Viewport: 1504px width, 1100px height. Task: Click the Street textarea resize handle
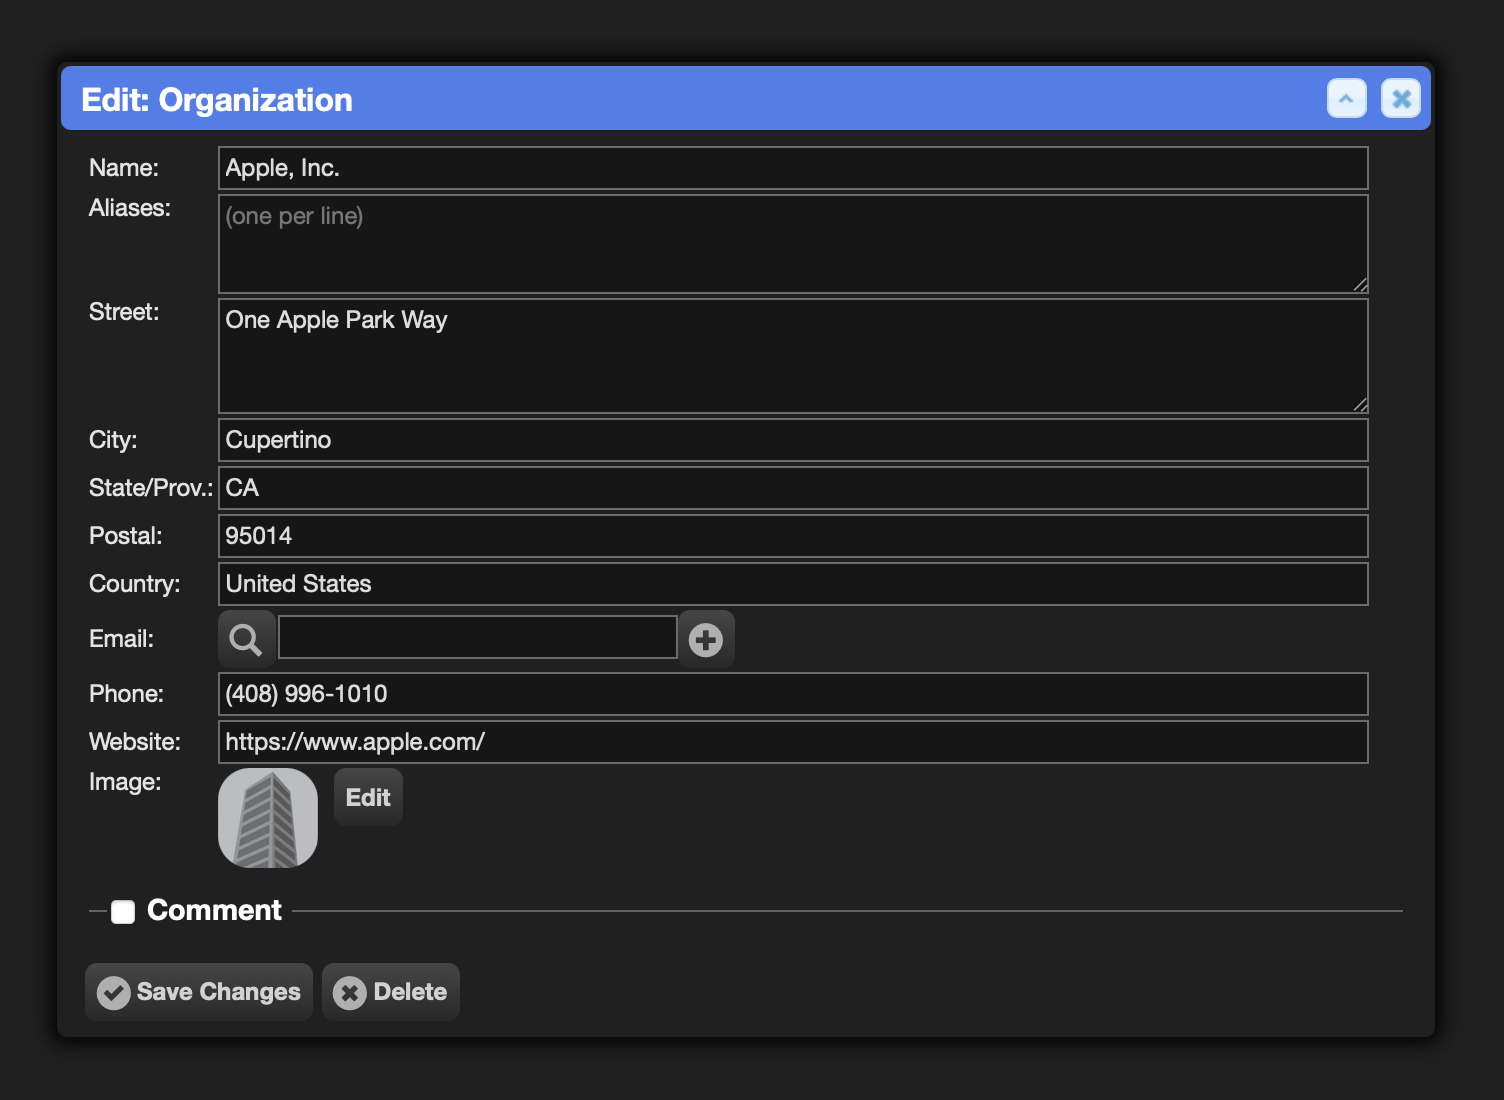(x=1360, y=405)
